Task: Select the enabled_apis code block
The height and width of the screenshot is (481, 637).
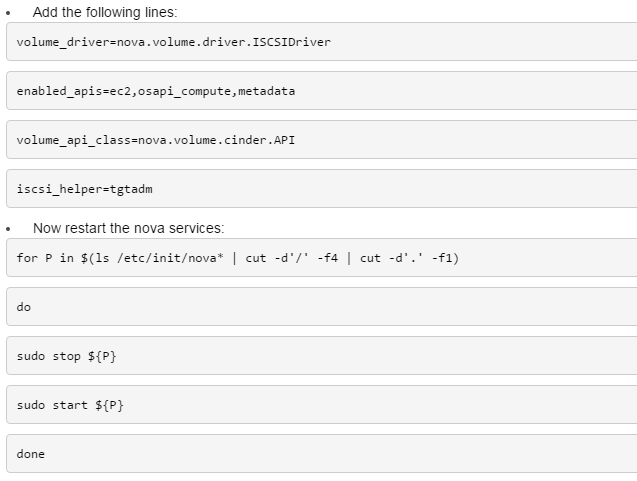Action: click(321, 91)
